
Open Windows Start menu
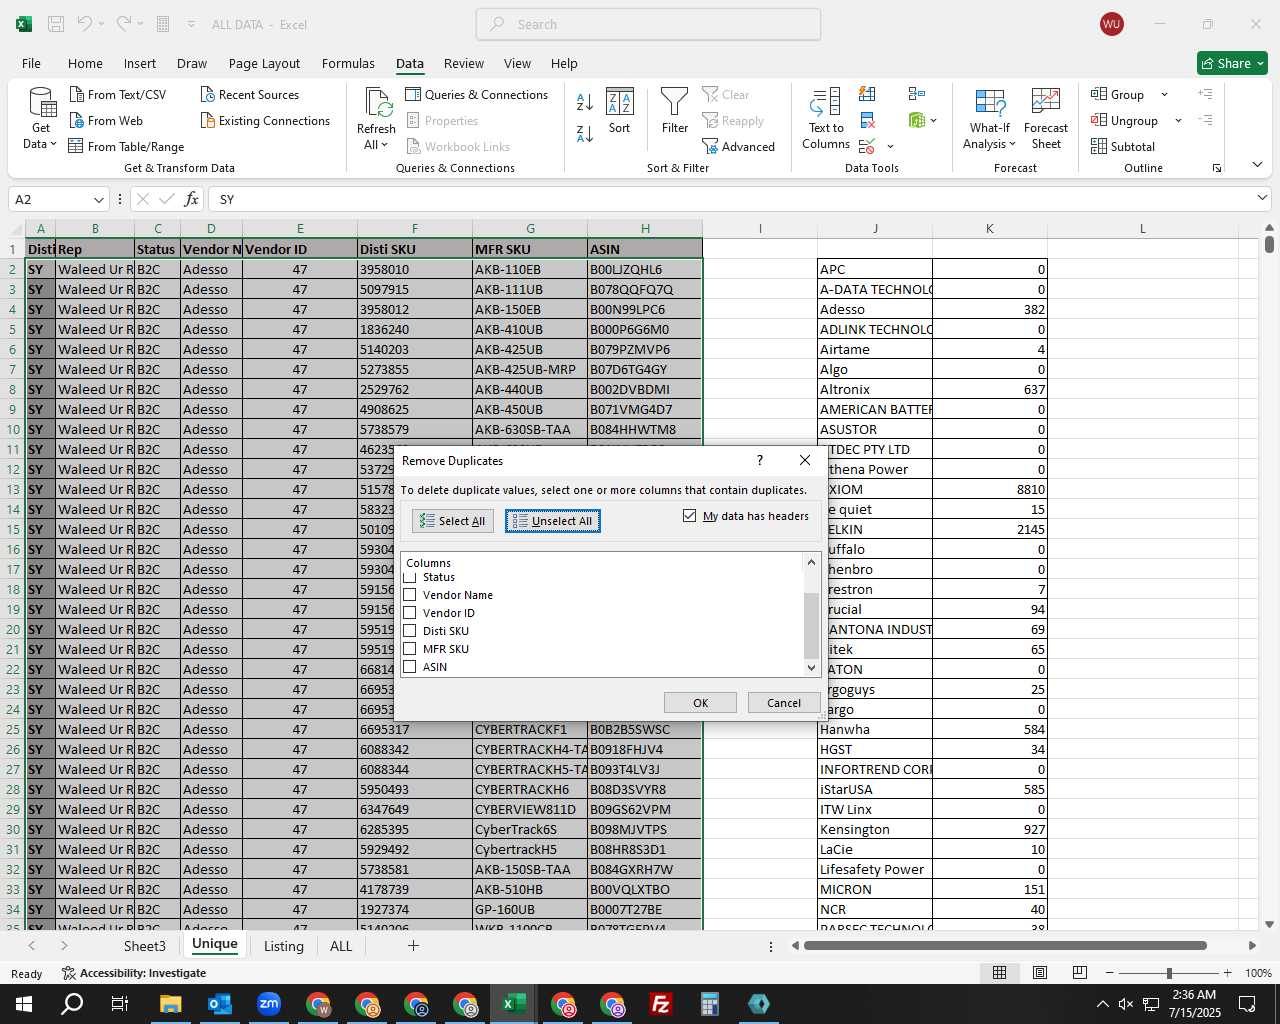click(x=23, y=1004)
